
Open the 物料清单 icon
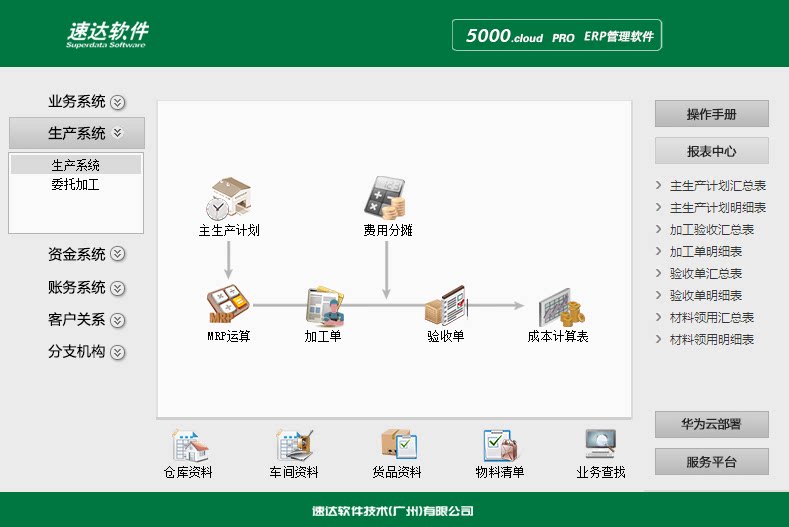[x=501, y=445]
